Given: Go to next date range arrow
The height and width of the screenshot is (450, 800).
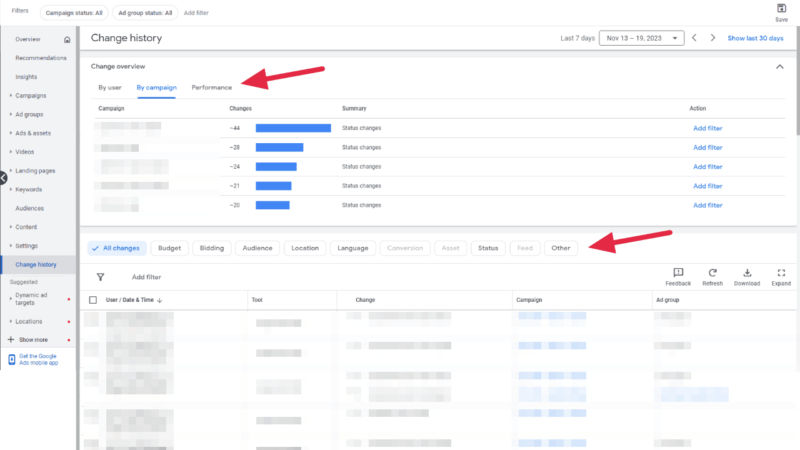Looking at the screenshot, I should point(713,38).
